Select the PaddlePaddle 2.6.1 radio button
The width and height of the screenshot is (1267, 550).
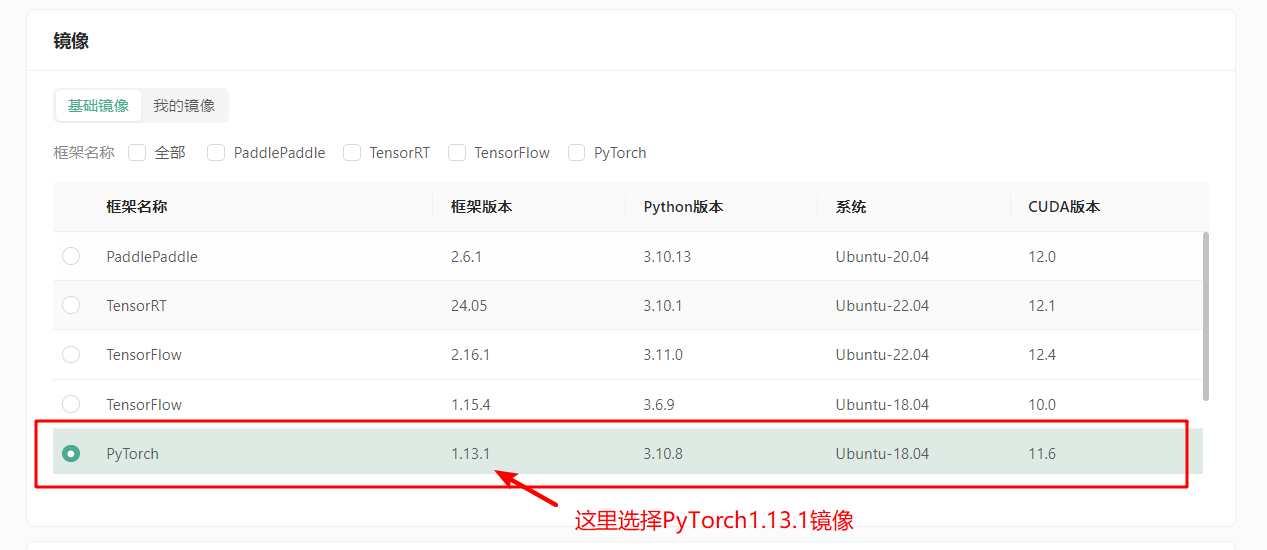pyautogui.click(x=71, y=256)
